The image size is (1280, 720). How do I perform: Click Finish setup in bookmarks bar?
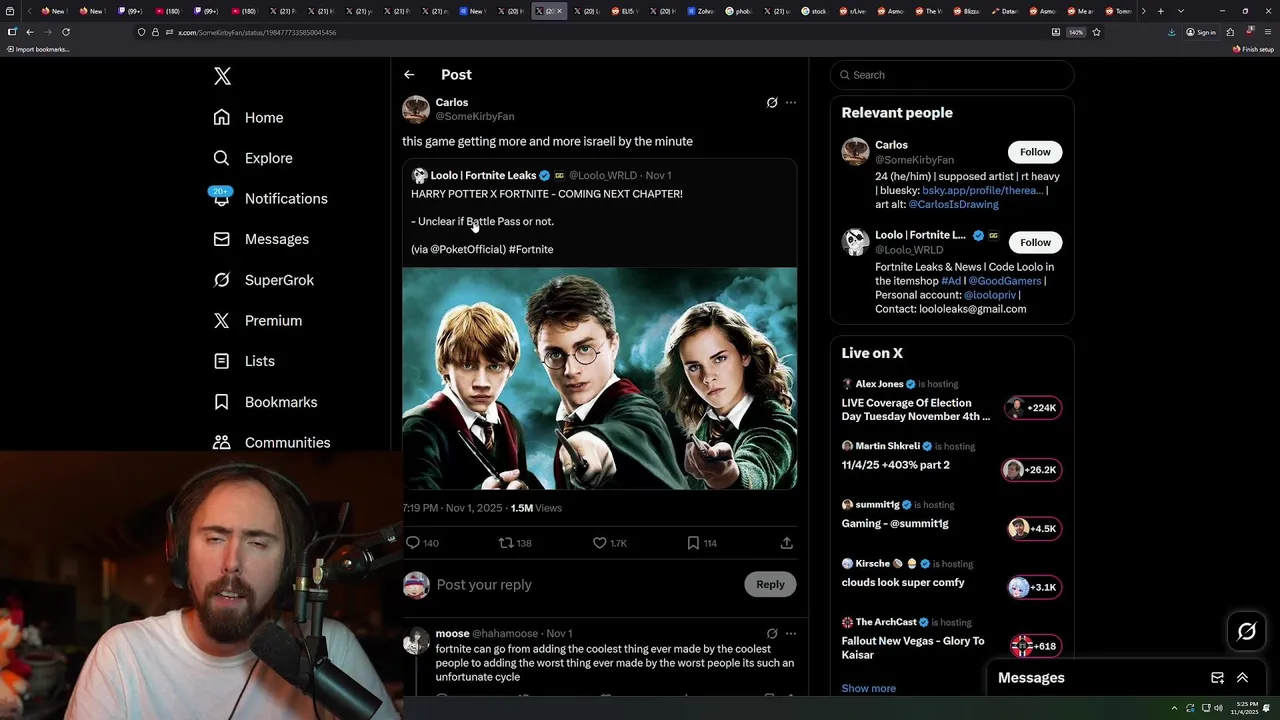point(1253,49)
